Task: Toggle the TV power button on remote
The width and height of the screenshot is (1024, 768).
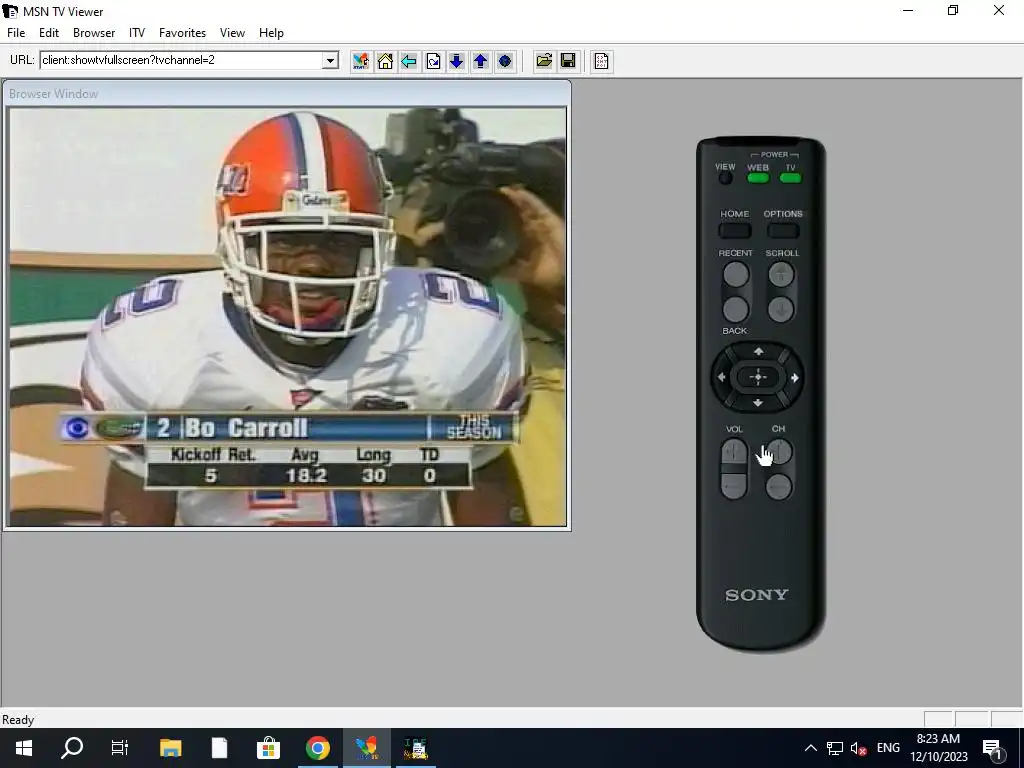Action: tap(790, 178)
